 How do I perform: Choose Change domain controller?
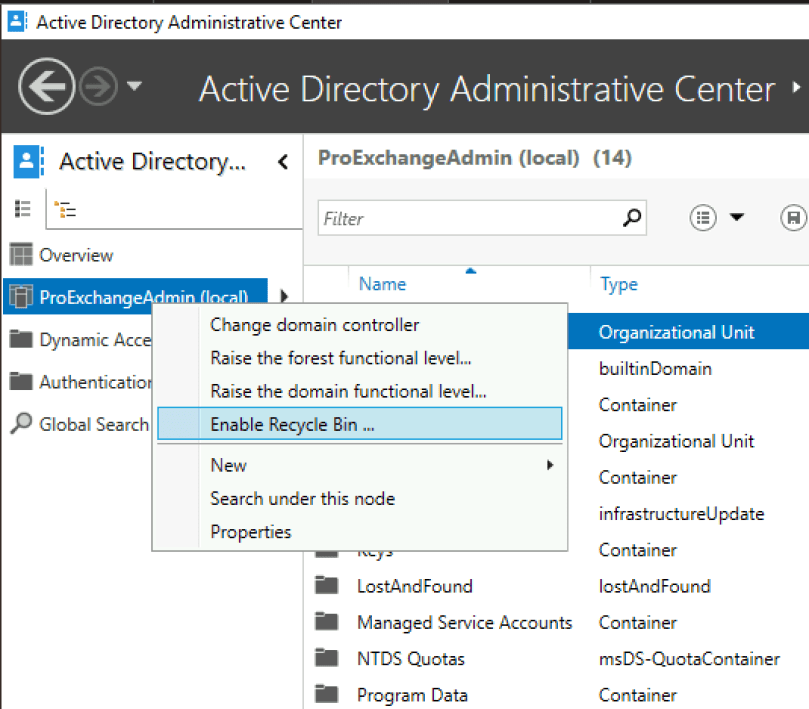pos(314,324)
